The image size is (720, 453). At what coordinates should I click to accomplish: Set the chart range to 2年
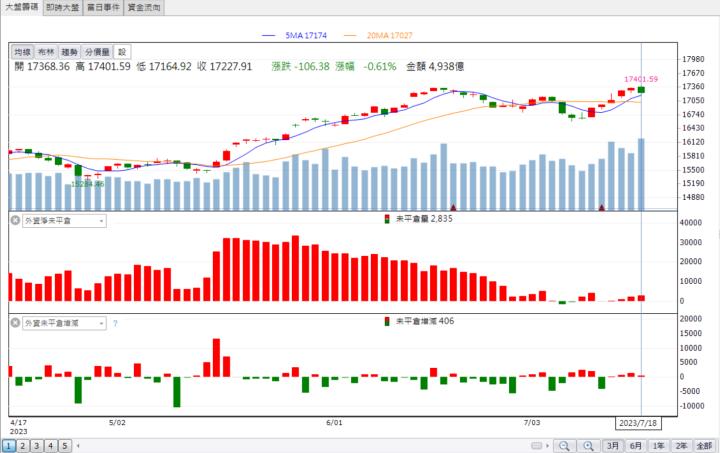pyautogui.click(x=681, y=446)
